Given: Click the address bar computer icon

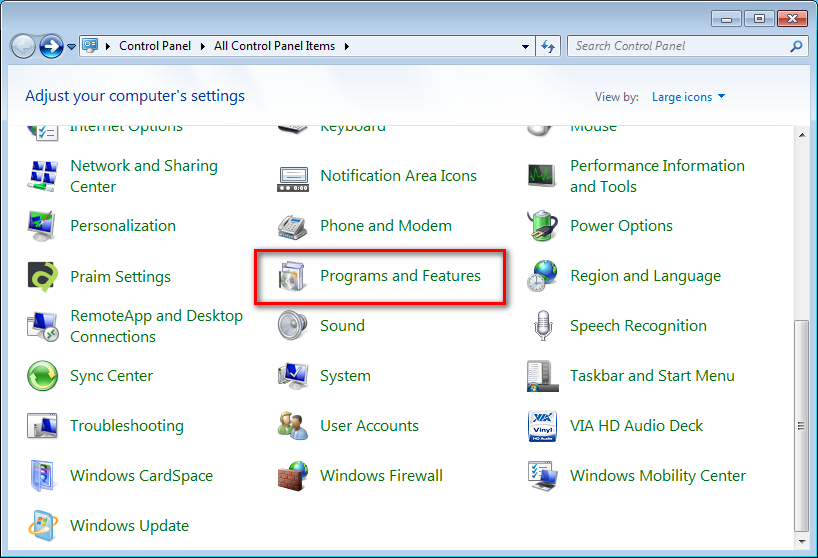Looking at the screenshot, I should (x=90, y=45).
